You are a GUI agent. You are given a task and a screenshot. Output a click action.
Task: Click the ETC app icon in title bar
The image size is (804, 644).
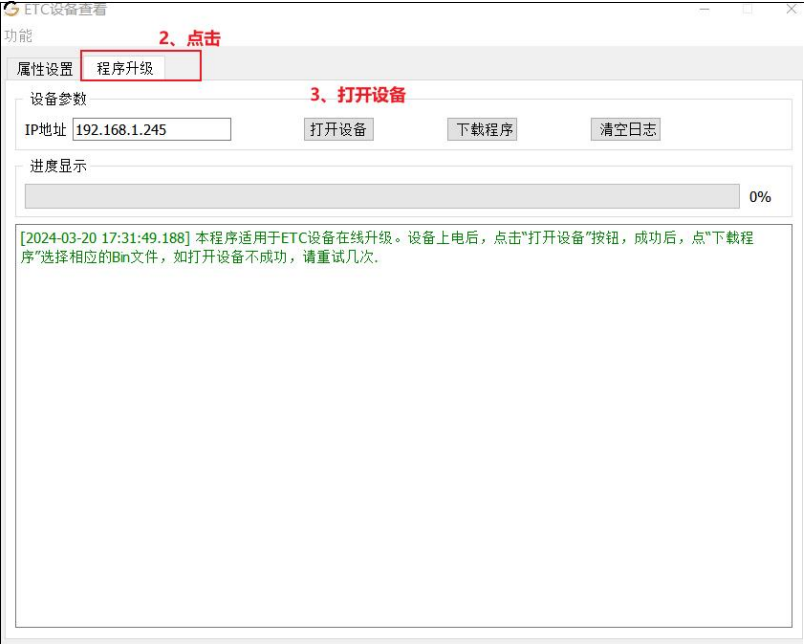11,9
